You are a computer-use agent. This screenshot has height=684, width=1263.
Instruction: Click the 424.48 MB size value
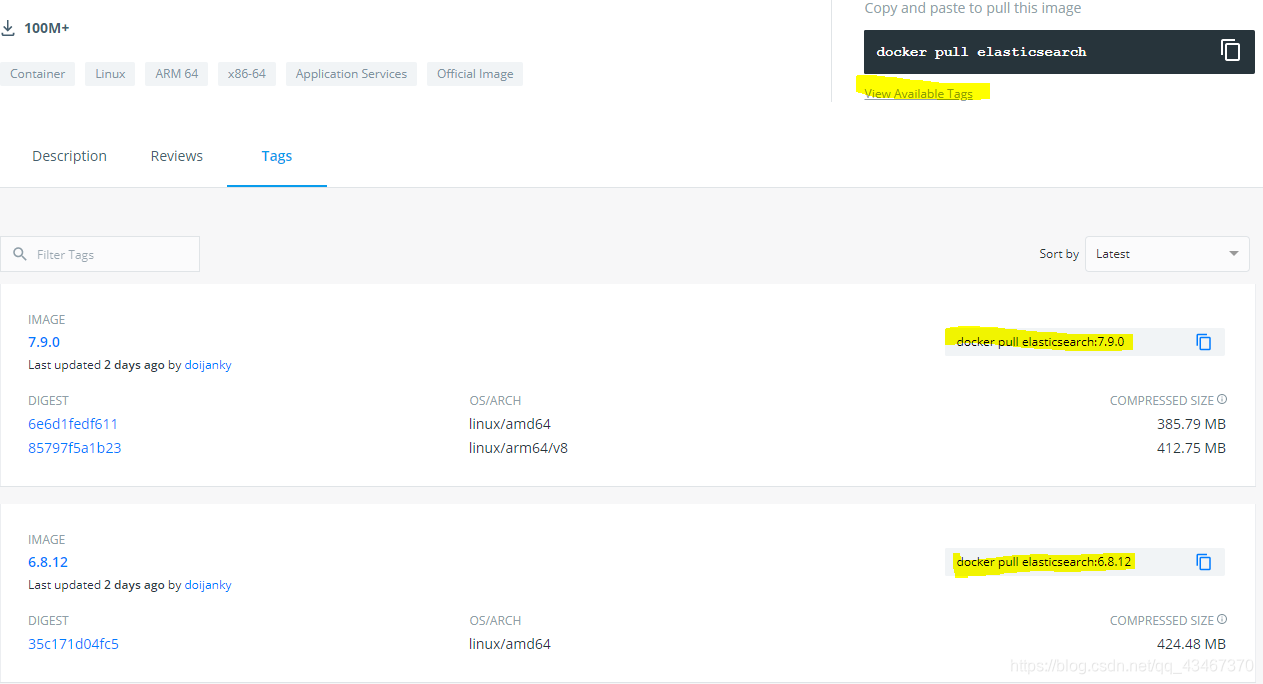[1191, 644]
